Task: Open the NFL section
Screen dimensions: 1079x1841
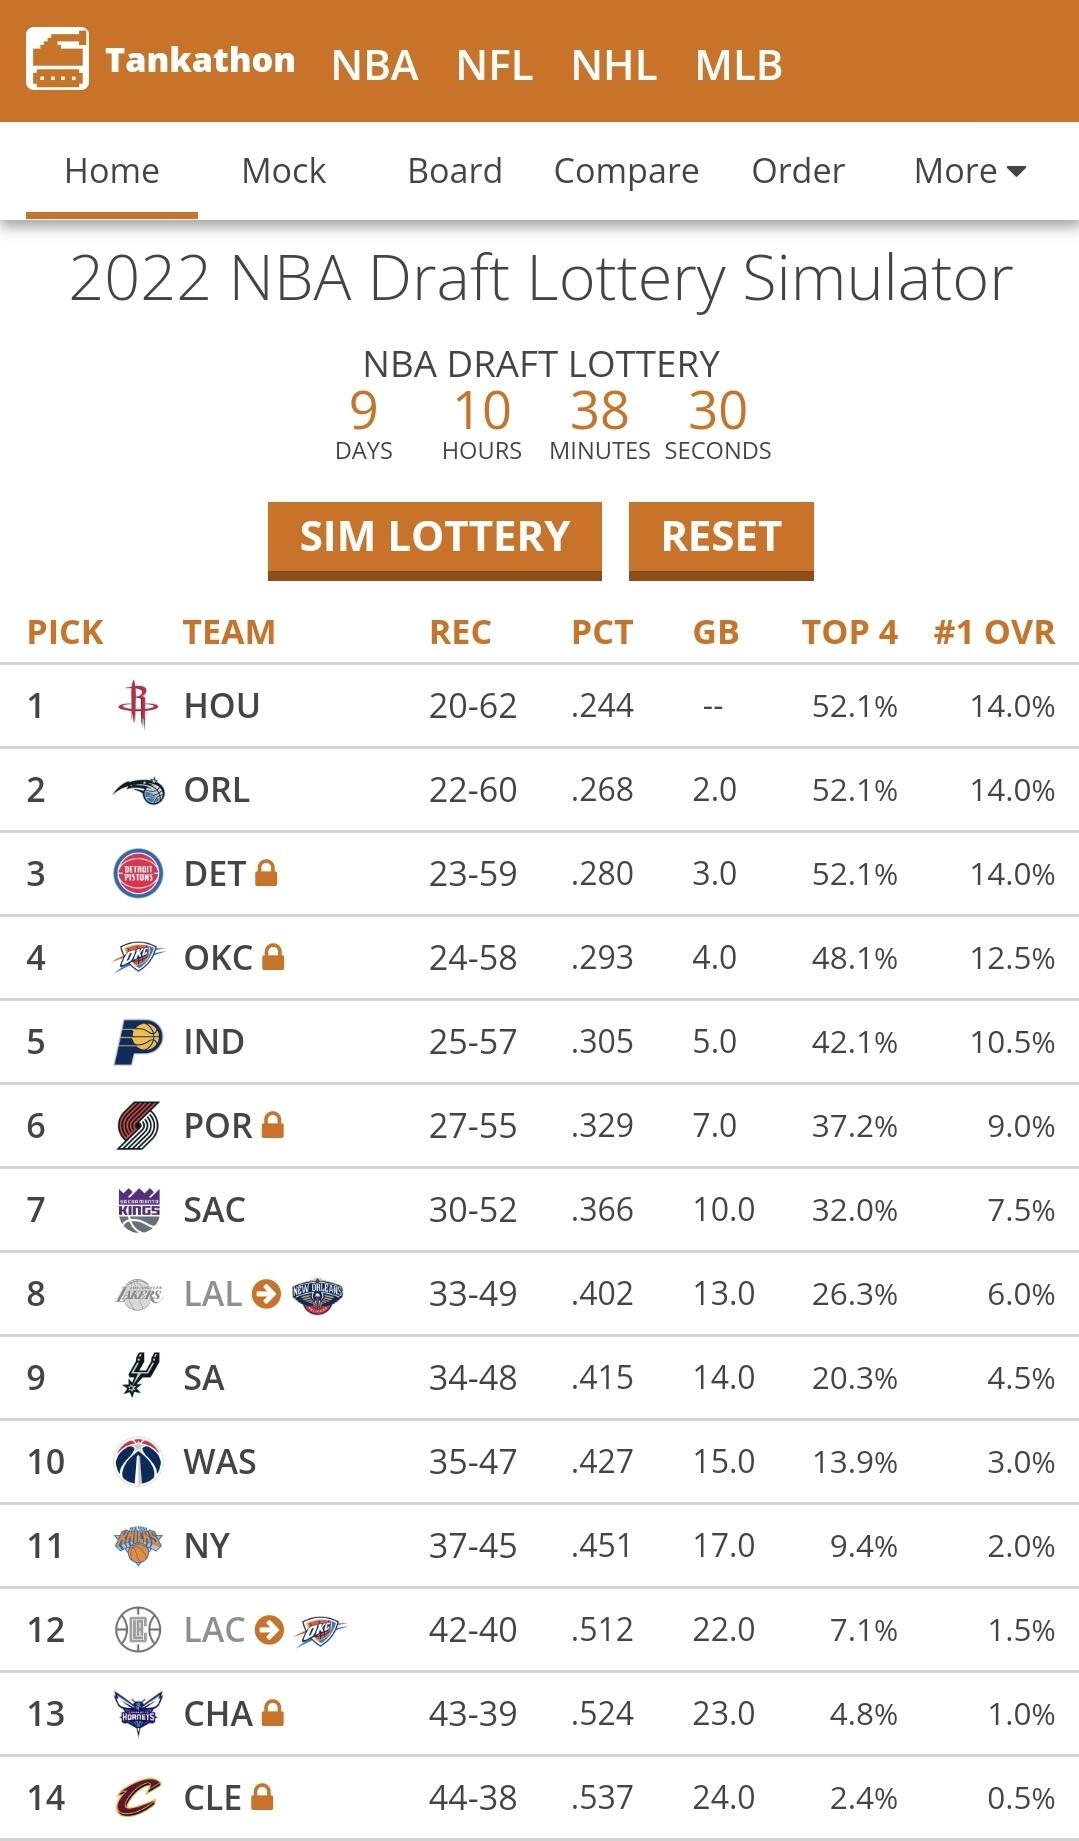Action: coord(494,66)
